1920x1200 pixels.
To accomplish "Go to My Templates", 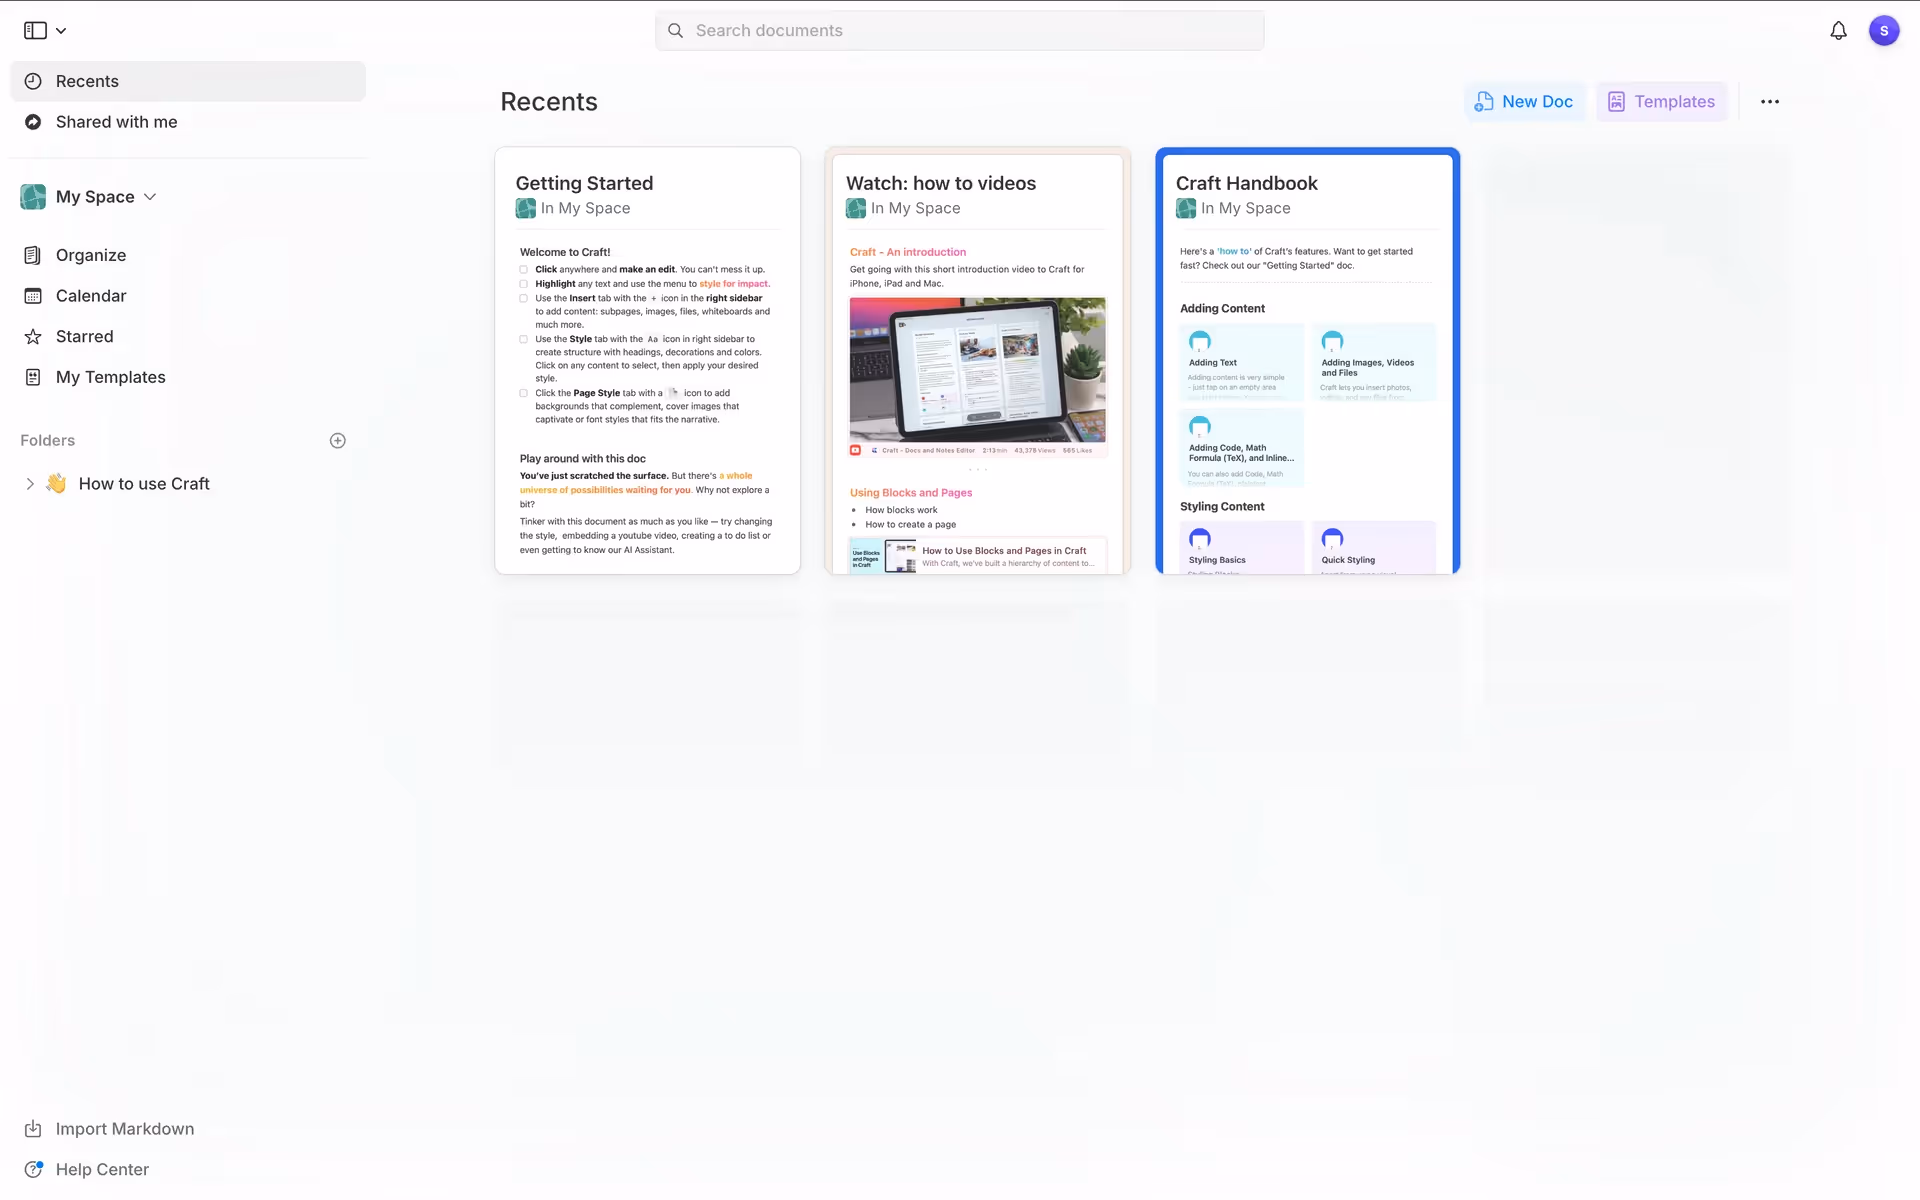I will [110, 377].
